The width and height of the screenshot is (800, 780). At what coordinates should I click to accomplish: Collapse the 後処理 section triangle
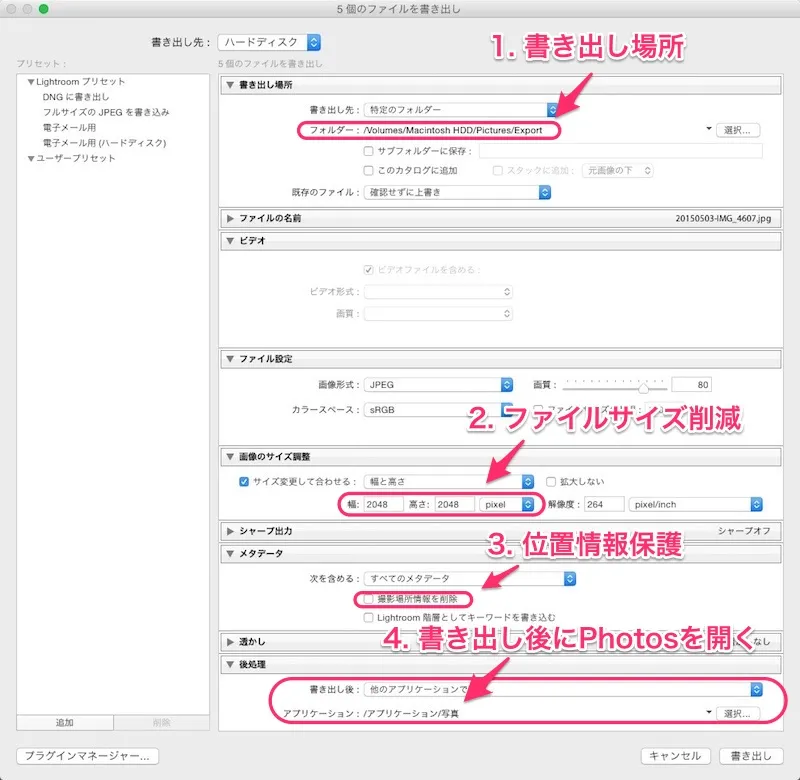coord(230,664)
